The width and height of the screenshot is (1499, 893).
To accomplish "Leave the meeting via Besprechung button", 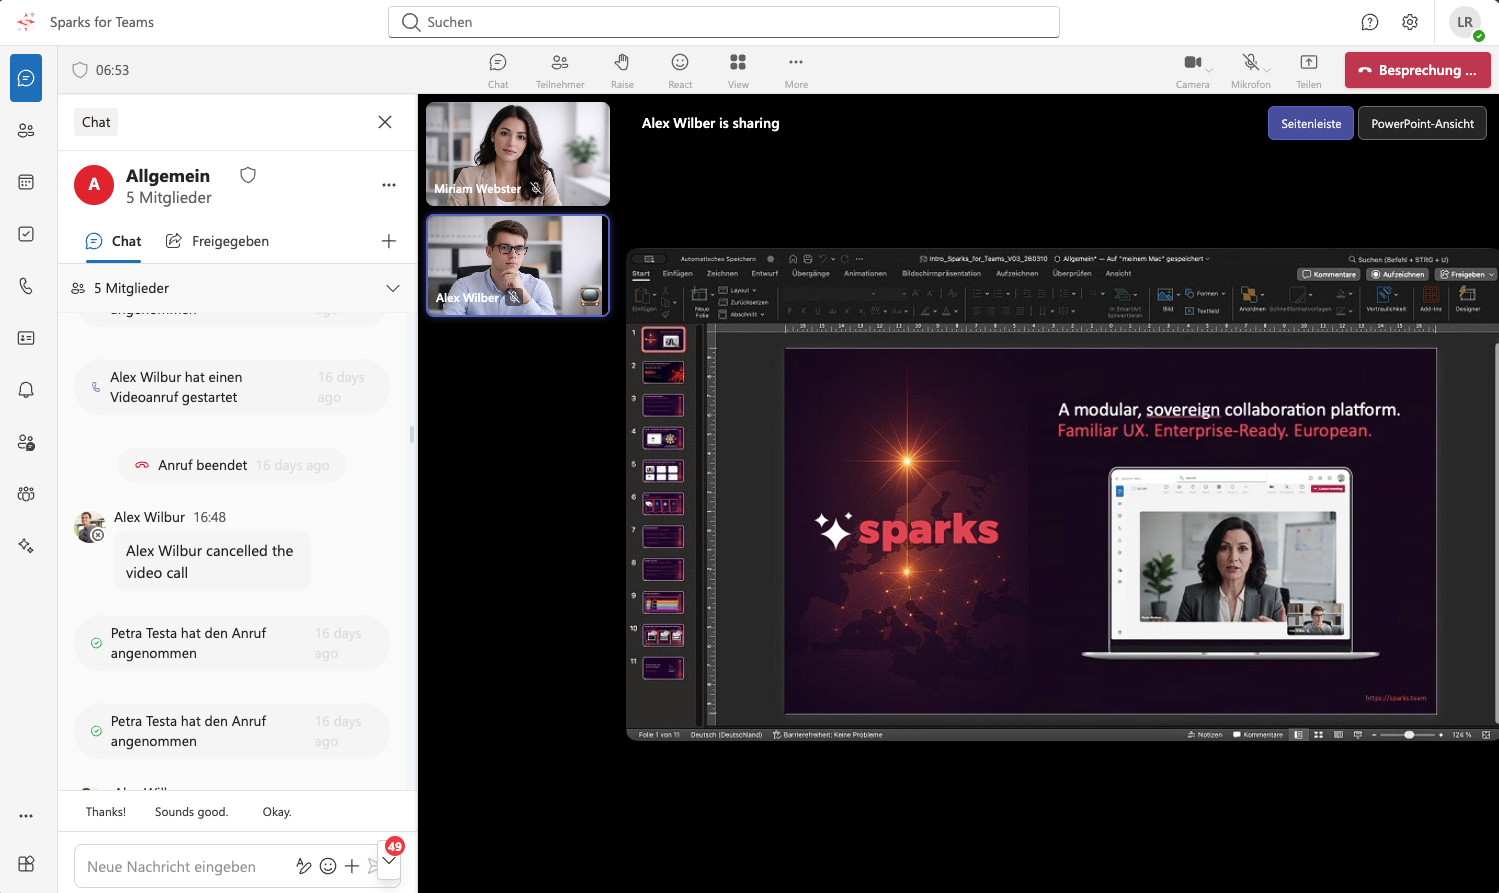I will (x=1418, y=70).
